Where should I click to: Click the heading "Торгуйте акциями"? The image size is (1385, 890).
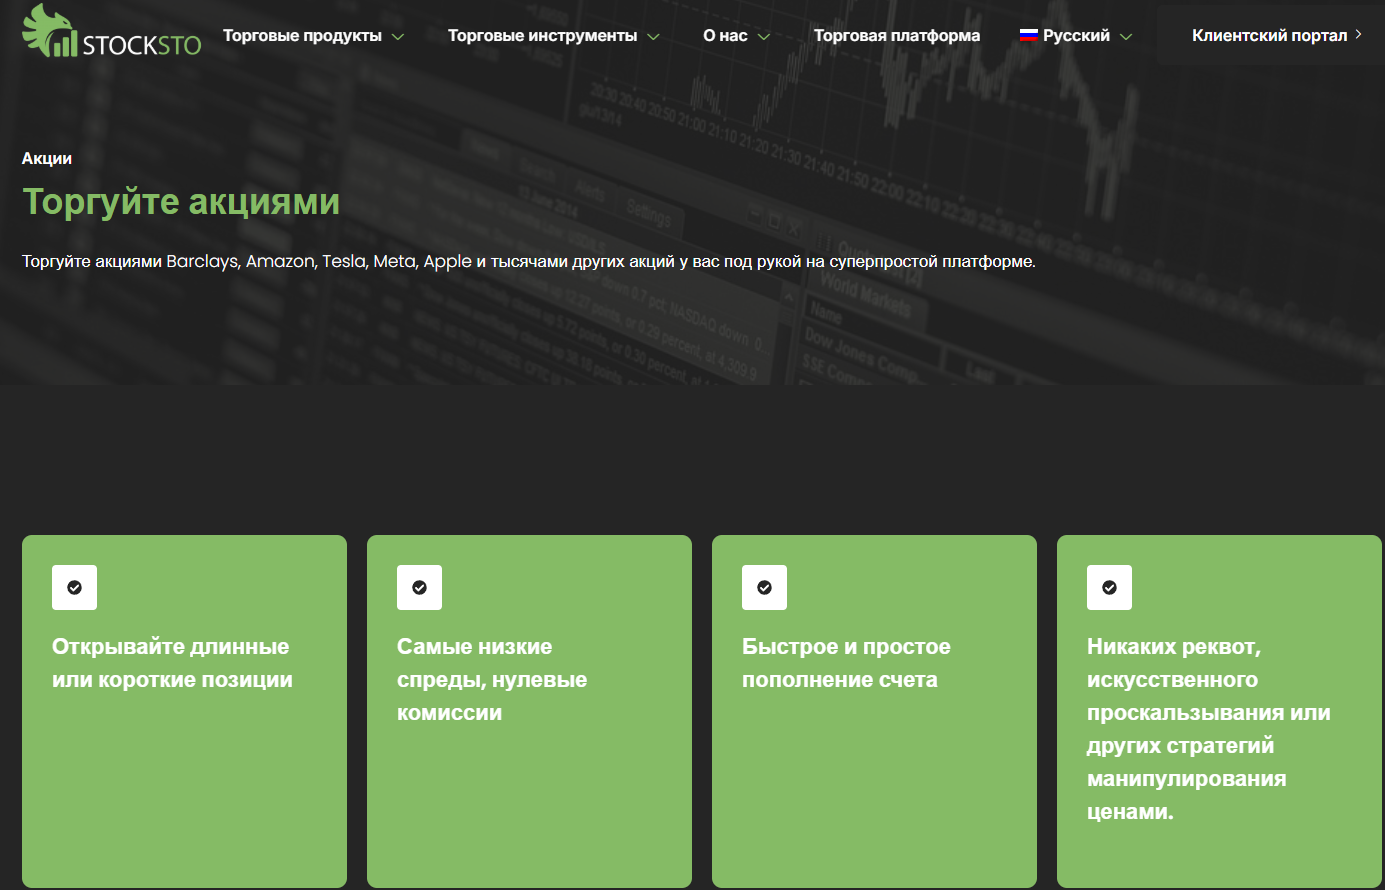(x=181, y=202)
